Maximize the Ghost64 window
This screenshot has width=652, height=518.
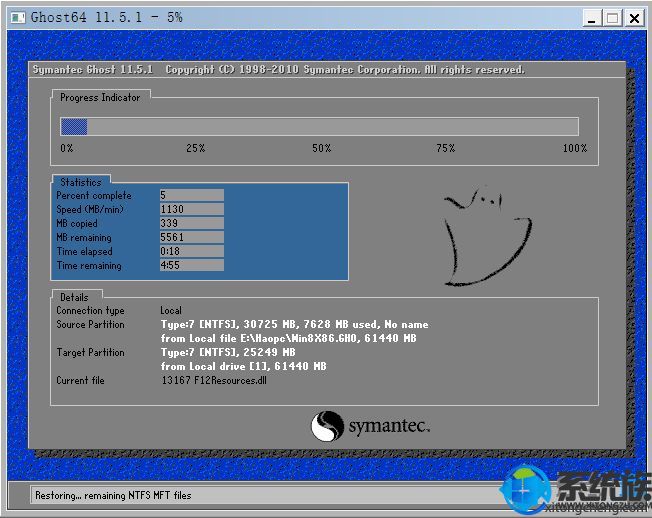point(612,18)
